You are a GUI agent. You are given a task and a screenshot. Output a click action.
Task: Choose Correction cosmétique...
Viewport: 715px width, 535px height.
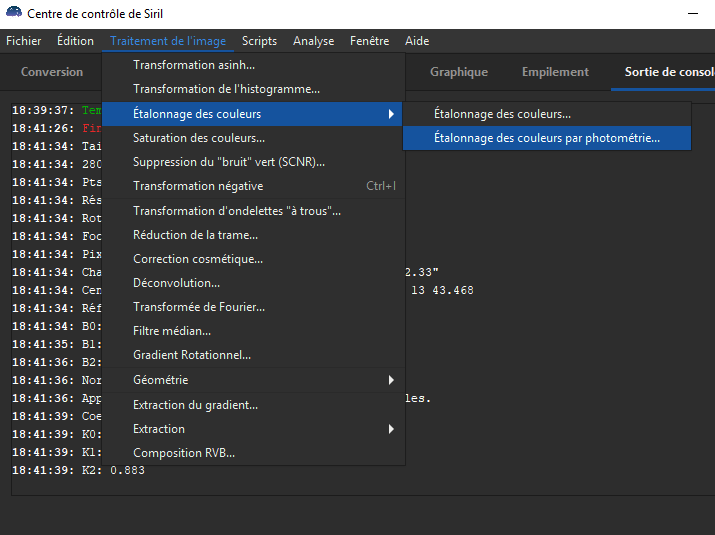(254, 259)
